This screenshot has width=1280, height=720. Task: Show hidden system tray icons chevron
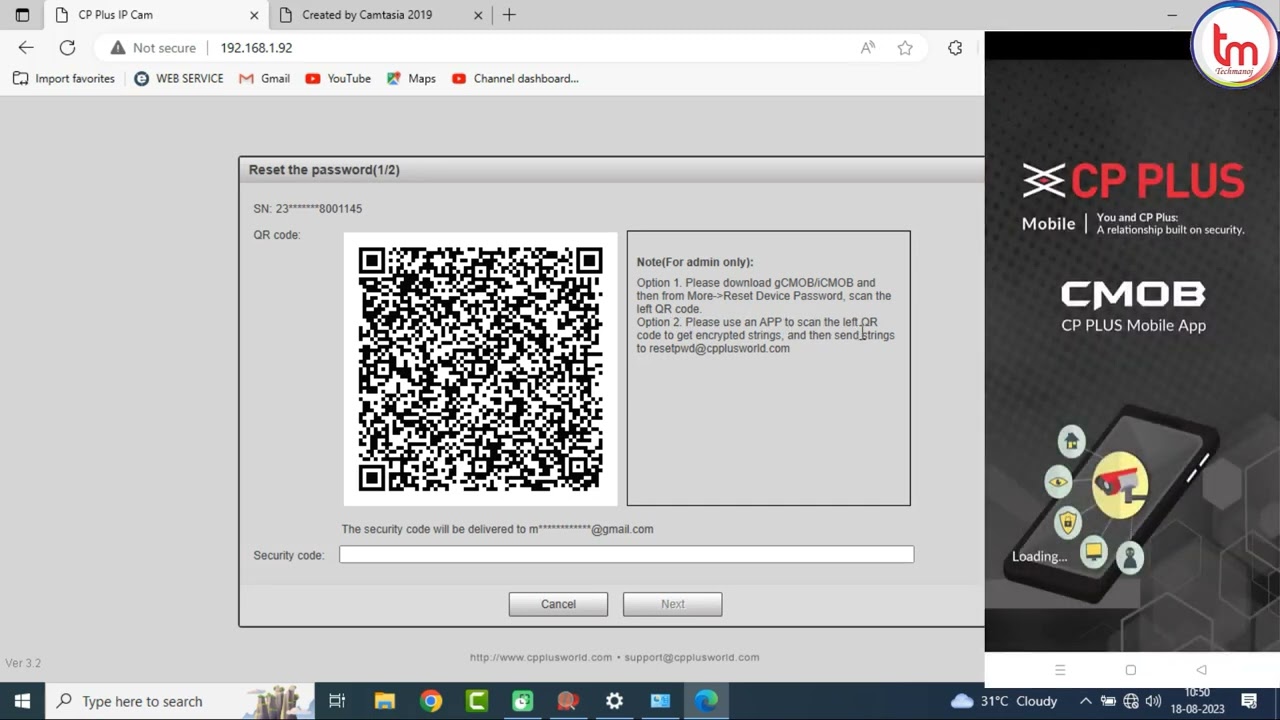(1085, 701)
